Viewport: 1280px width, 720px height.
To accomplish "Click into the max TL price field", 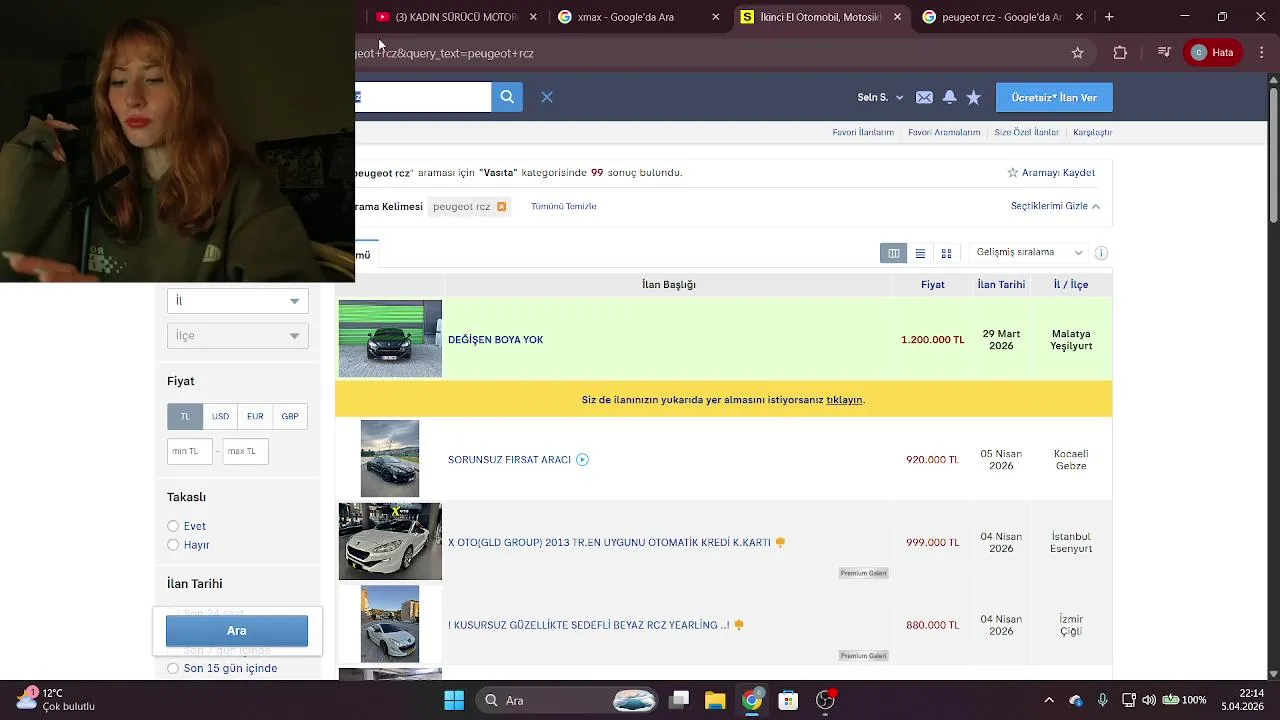I will point(245,451).
